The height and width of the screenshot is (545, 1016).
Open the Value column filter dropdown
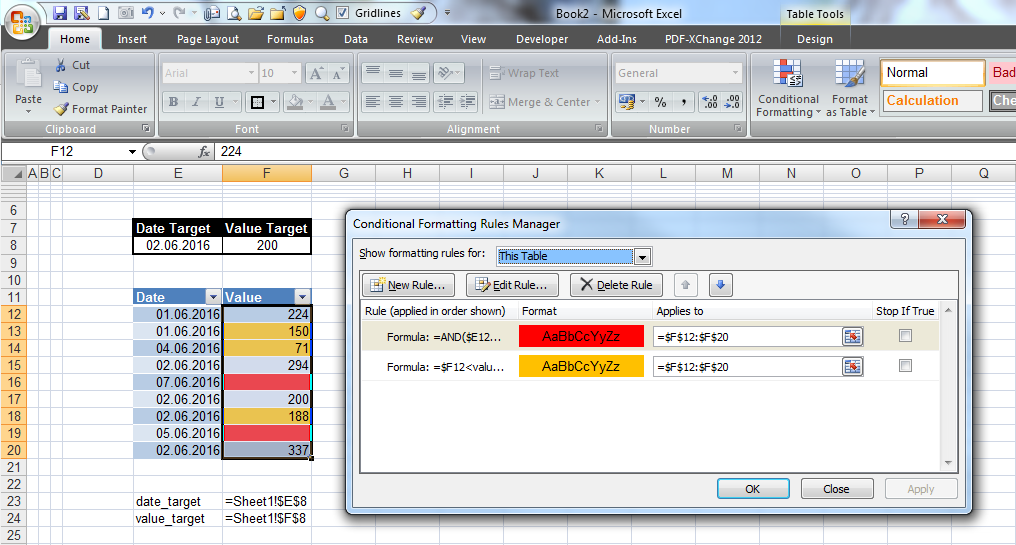click(x=302, y=297)
